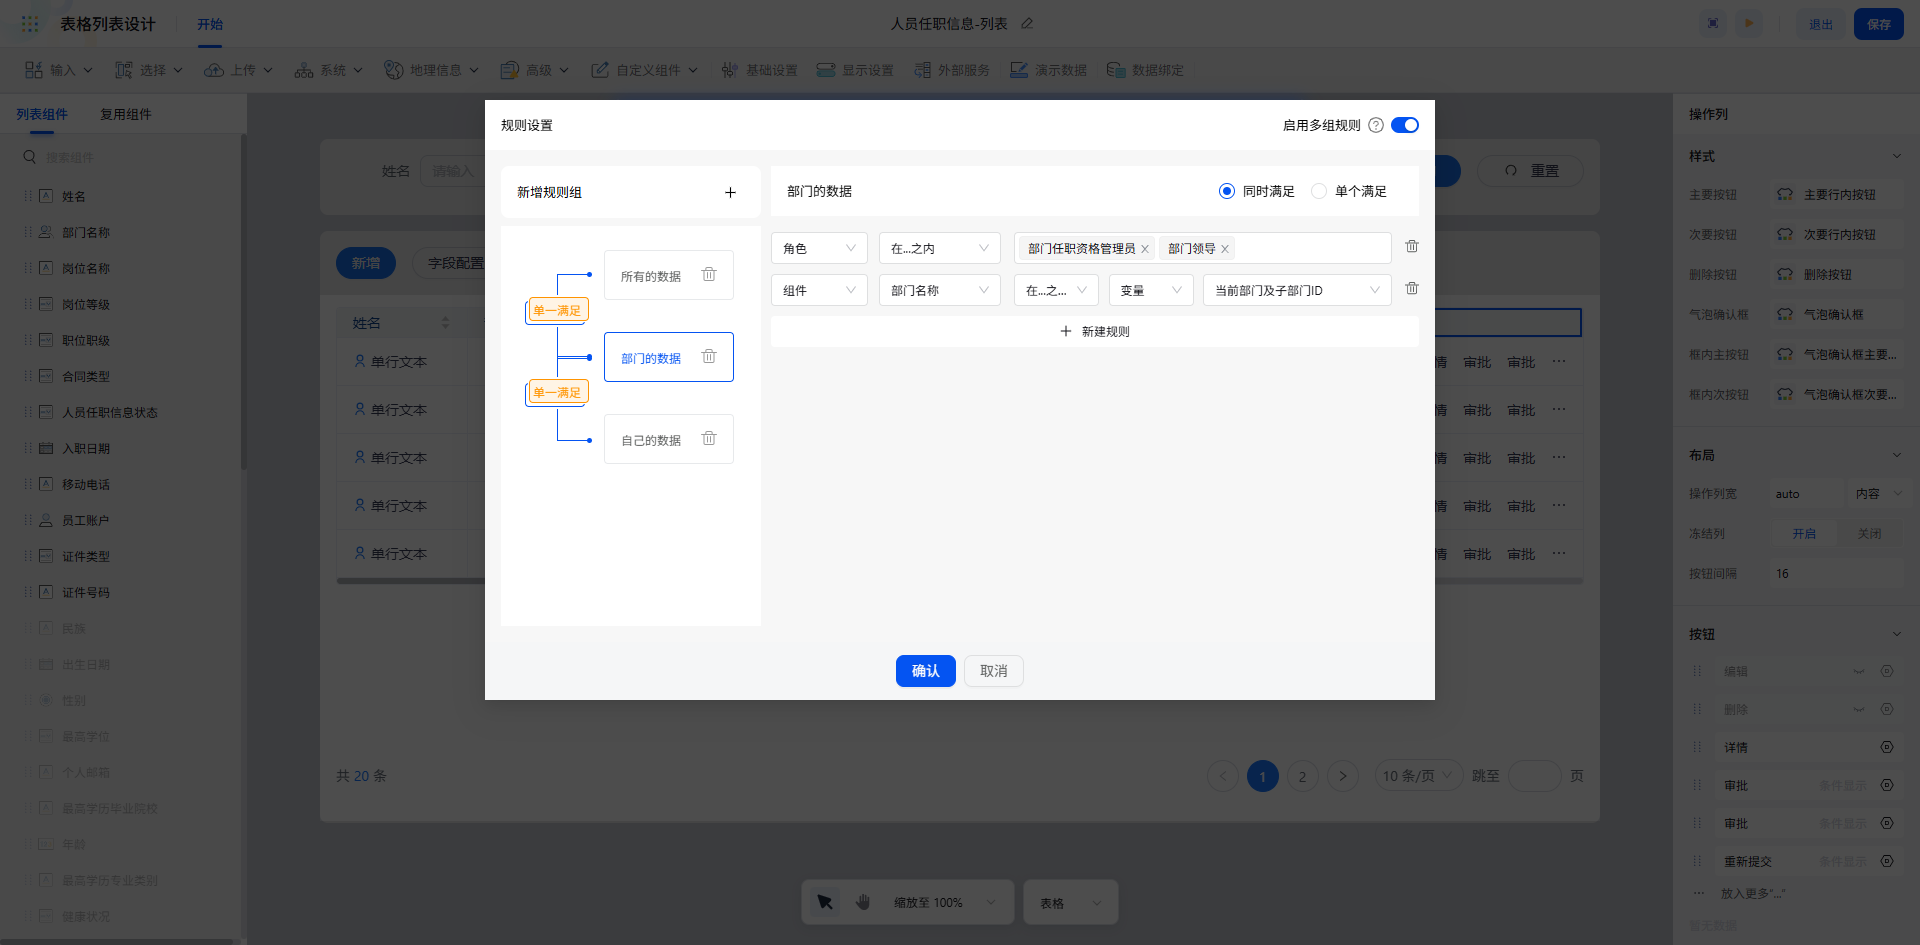Set 冻结列 to 关闭
Viewport: 1920px width, 945px height.
1869,534
